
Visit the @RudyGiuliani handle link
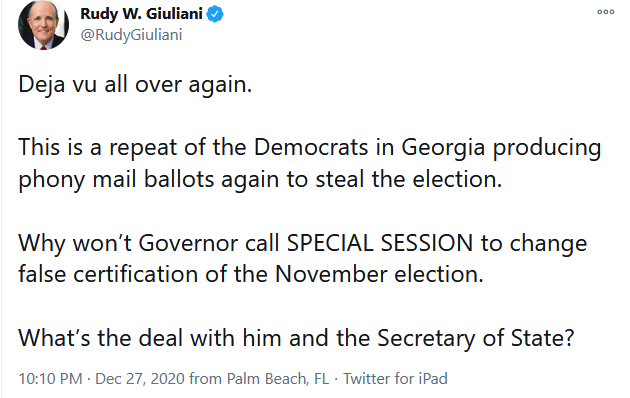click(131, 35)
